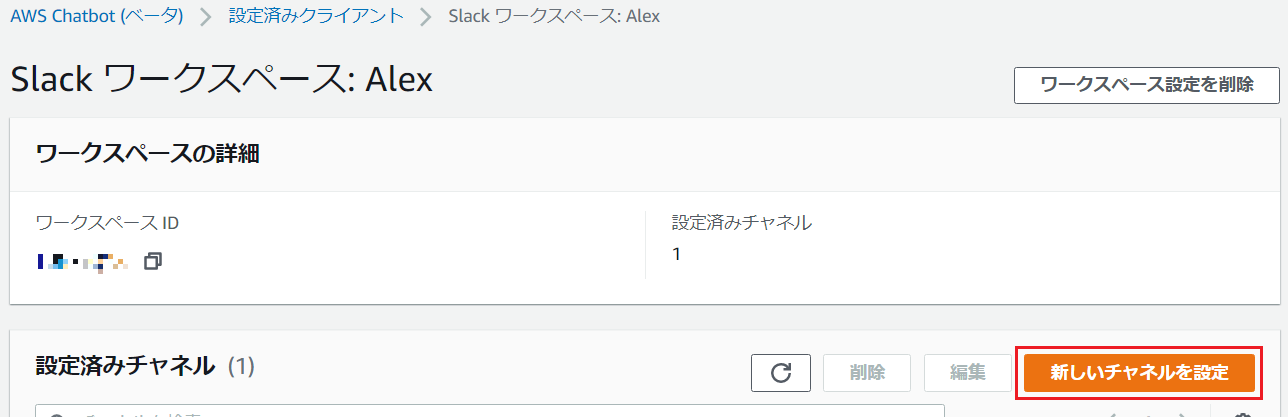This screenshot has width=1288, height=417.
Task: Click the ワークスペースの詳細 panel heading
Action: (x=147, y=154)
